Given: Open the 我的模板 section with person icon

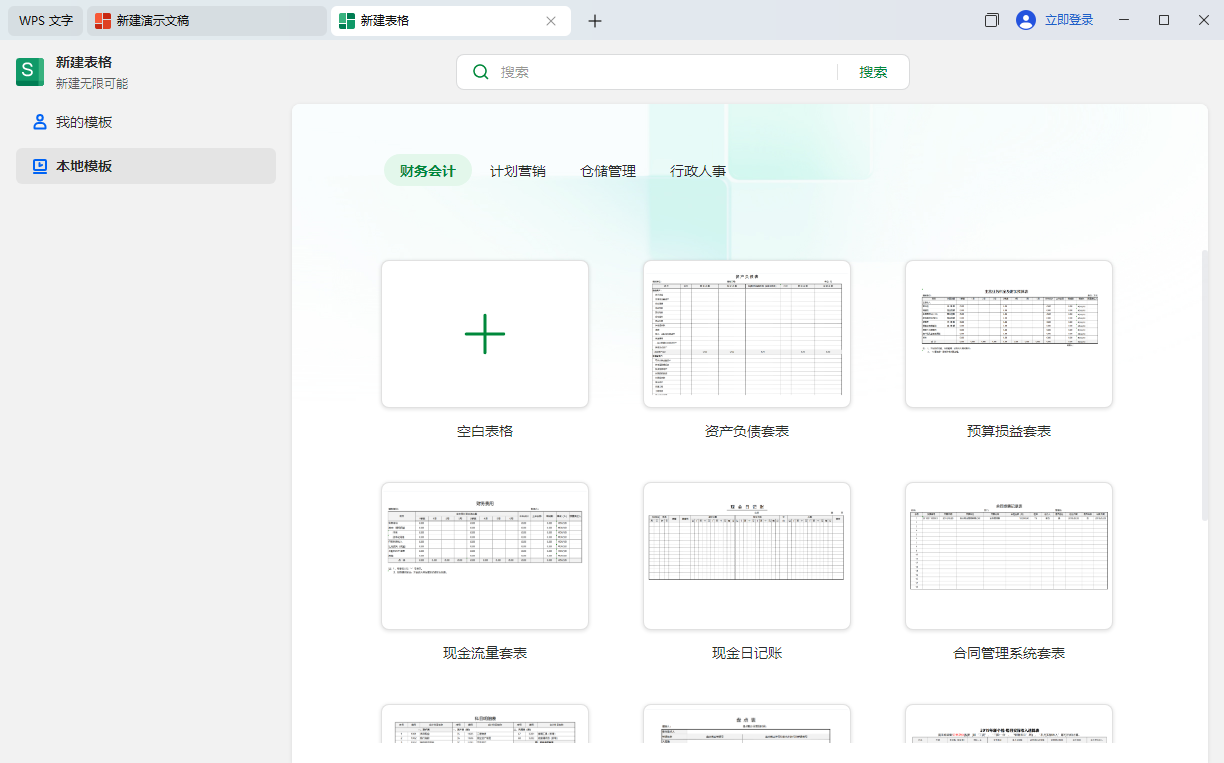Looking at the screenshot, I should click(38, 121).
